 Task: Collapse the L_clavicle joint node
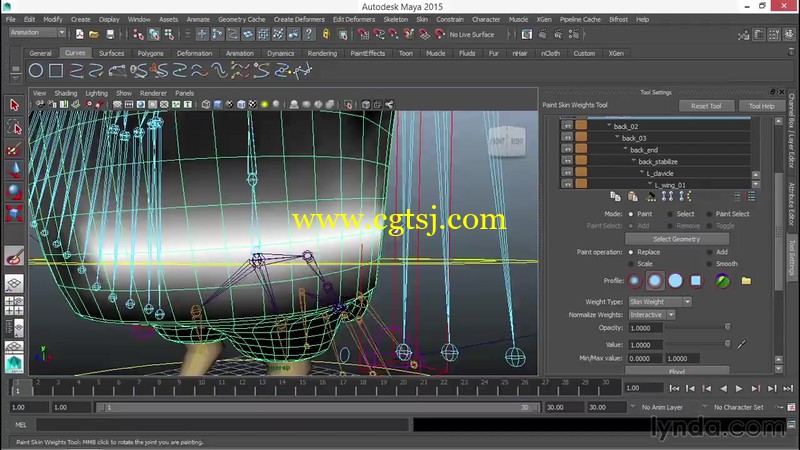tap(642, 173)
